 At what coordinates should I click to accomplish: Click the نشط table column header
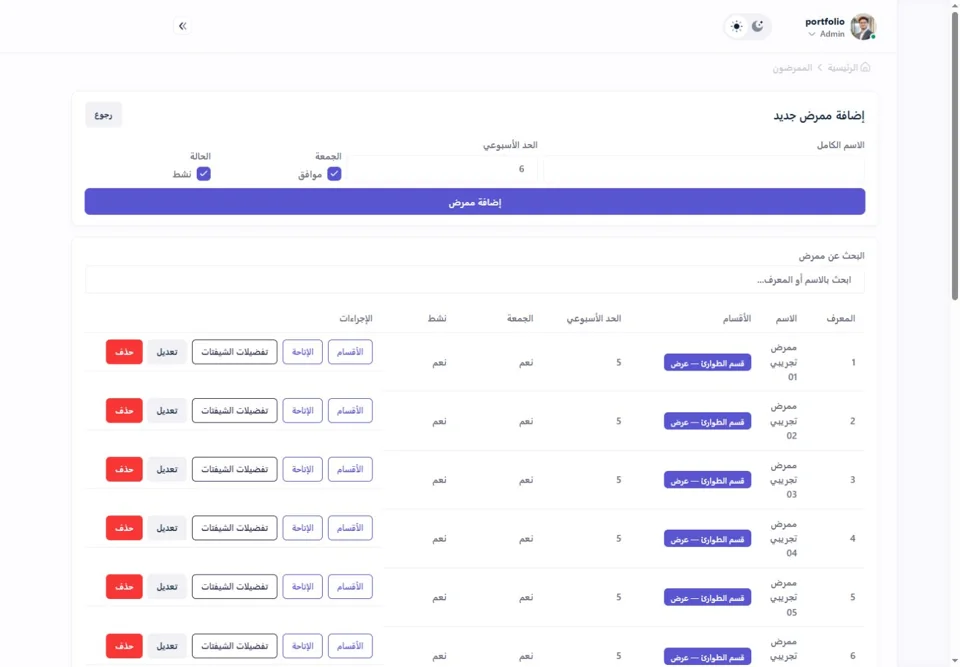coord(437,318)
